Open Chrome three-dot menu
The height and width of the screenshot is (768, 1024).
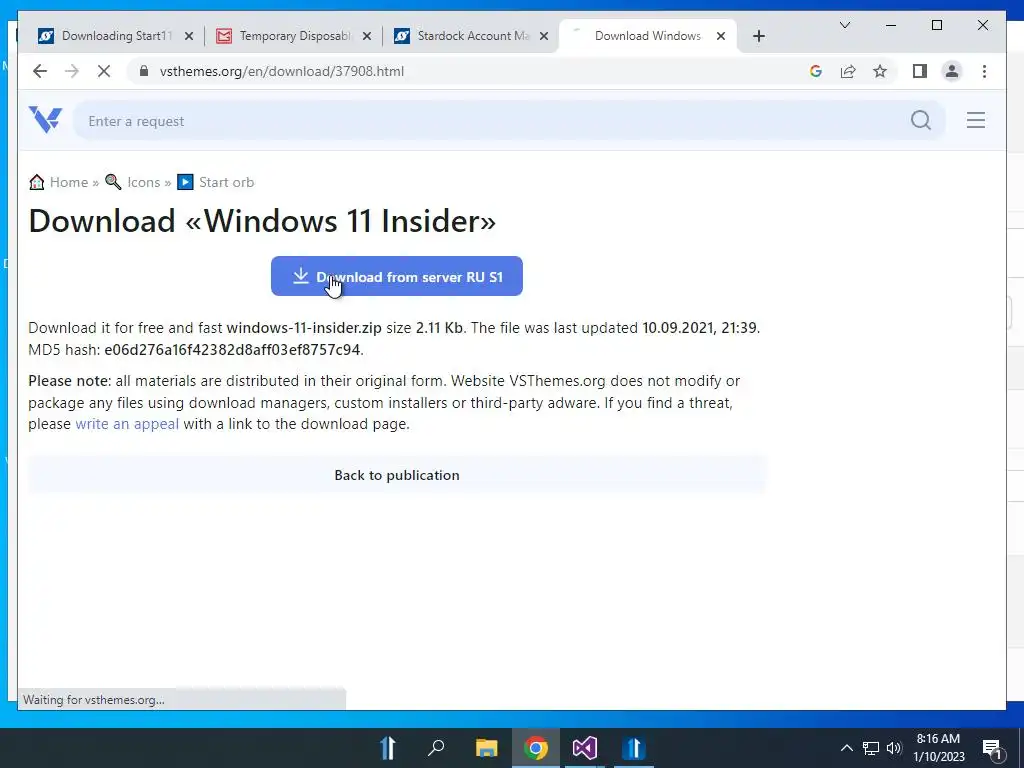click(984, 71)
